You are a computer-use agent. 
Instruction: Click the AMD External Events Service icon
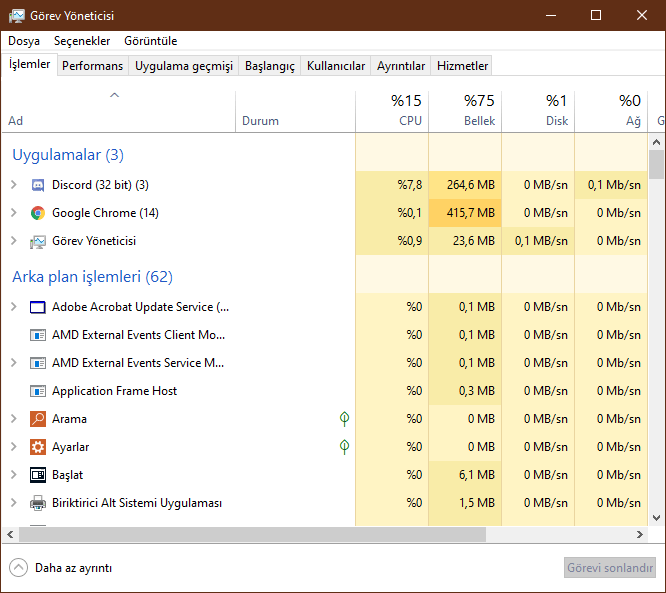click(x=38, y=363)
